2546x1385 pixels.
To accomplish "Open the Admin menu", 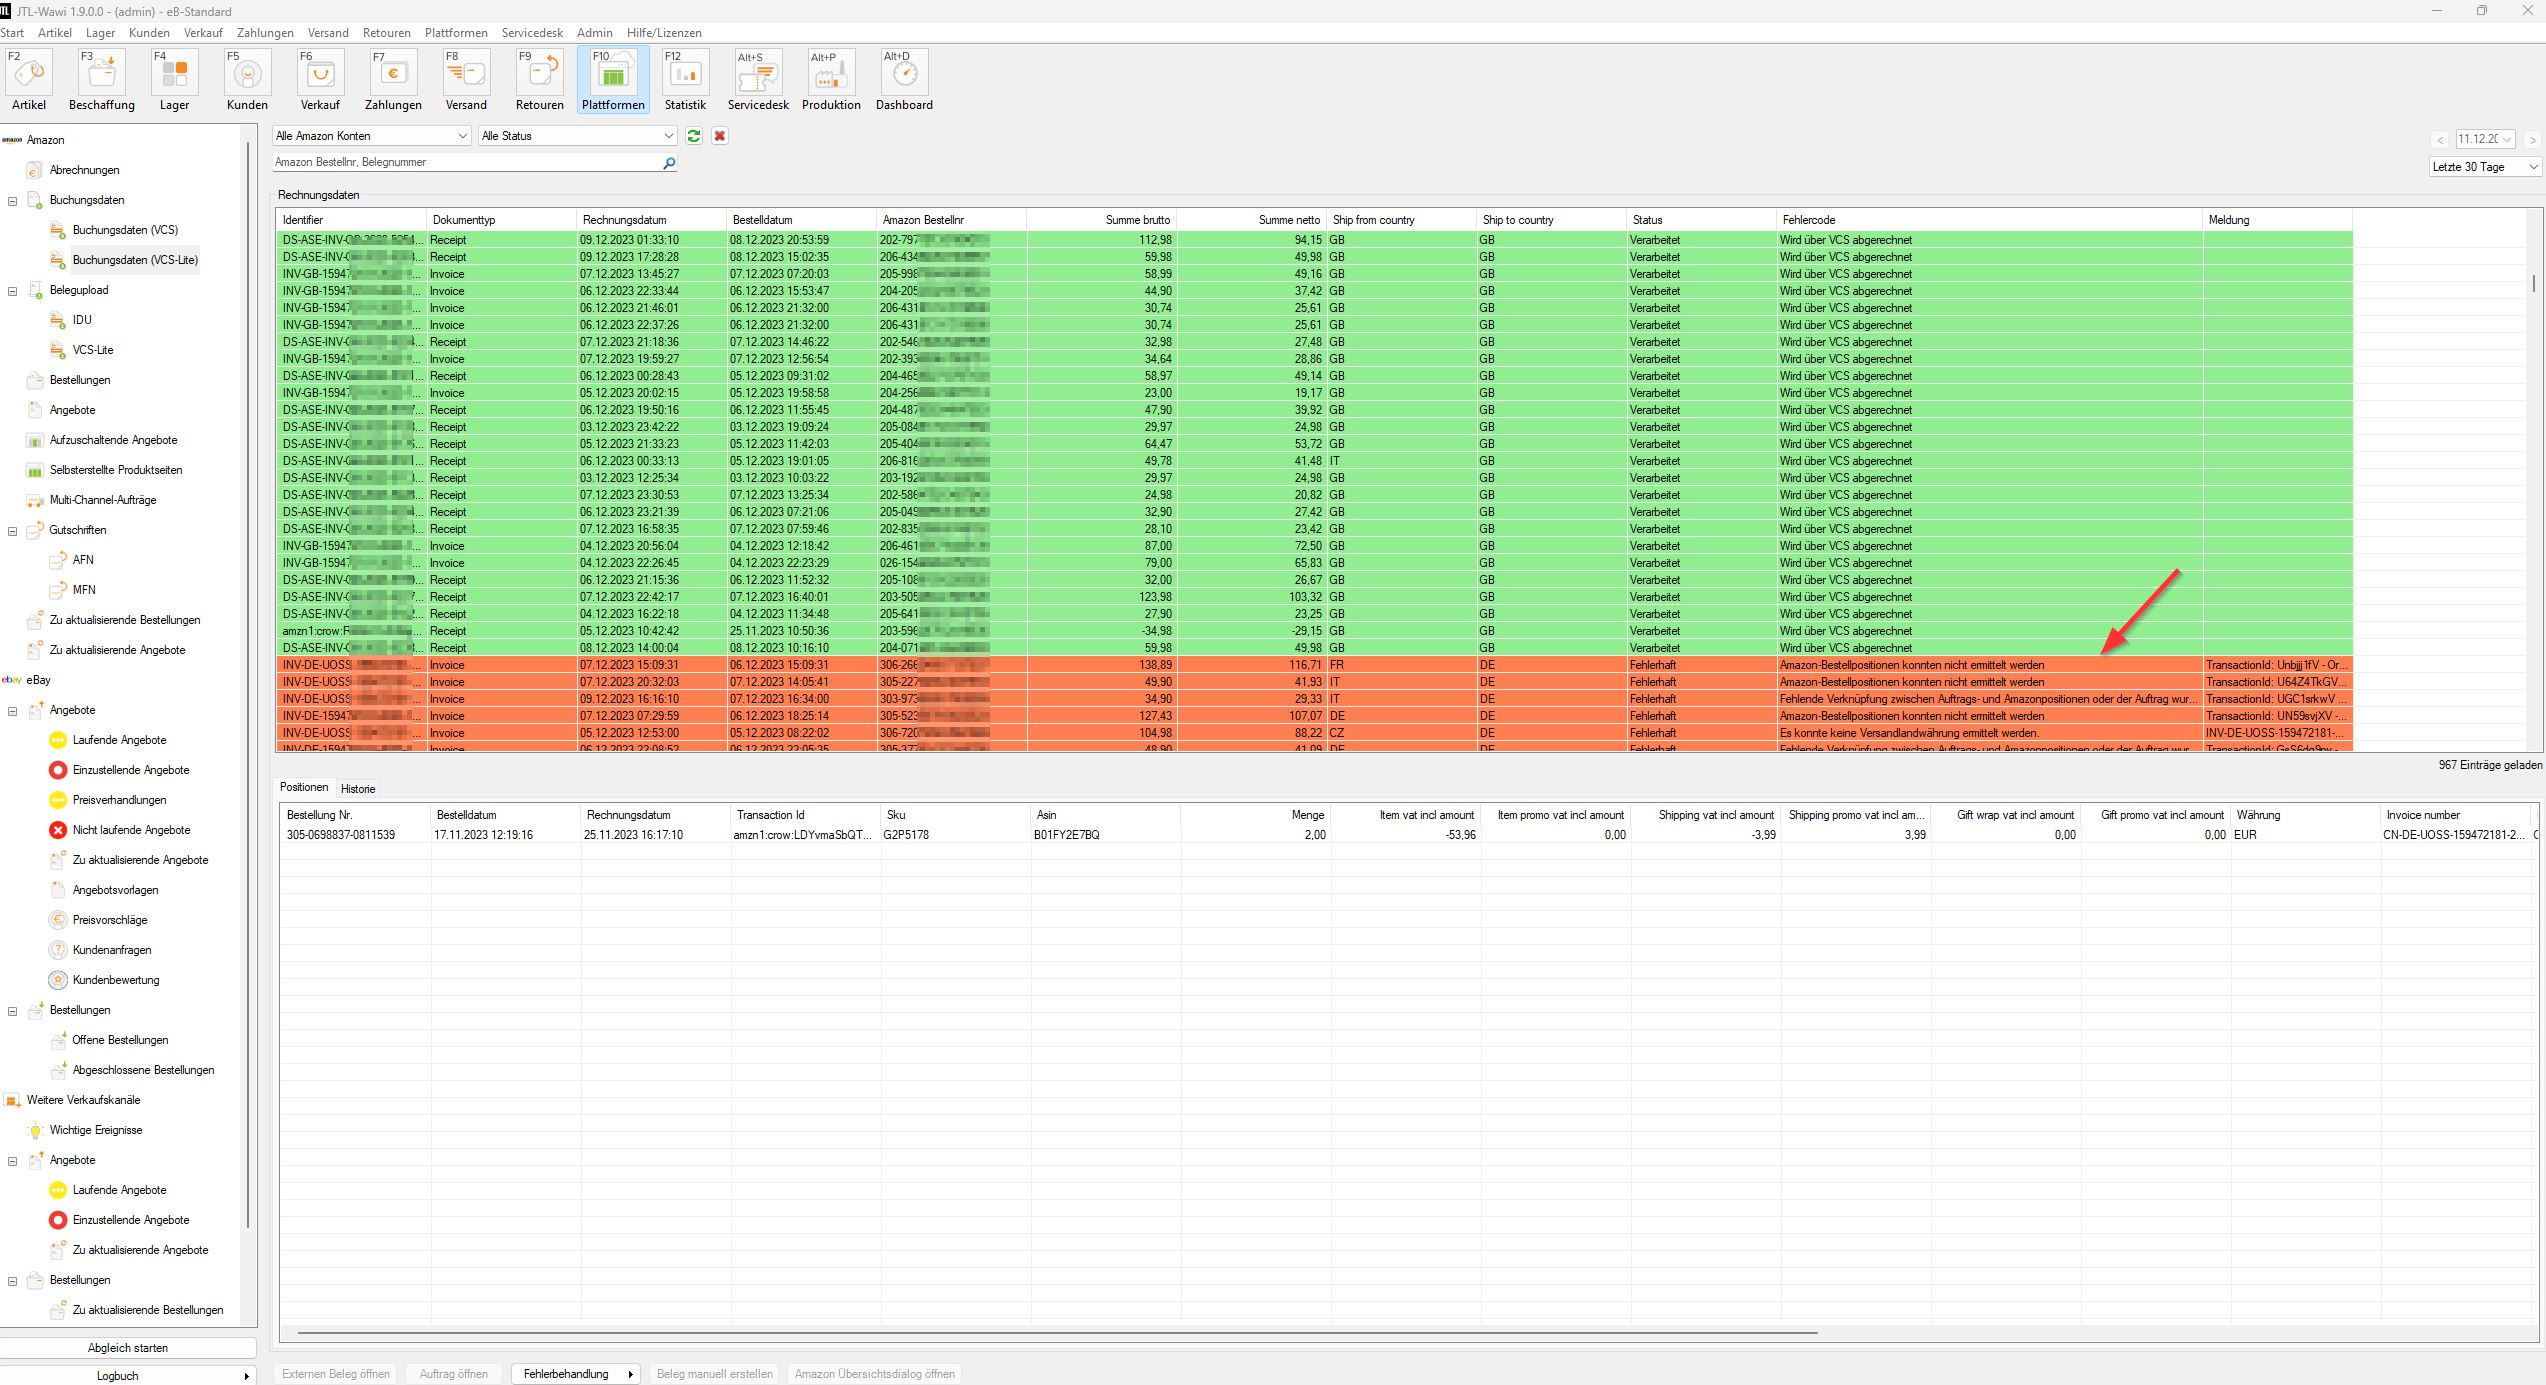I will click(594, 33).
